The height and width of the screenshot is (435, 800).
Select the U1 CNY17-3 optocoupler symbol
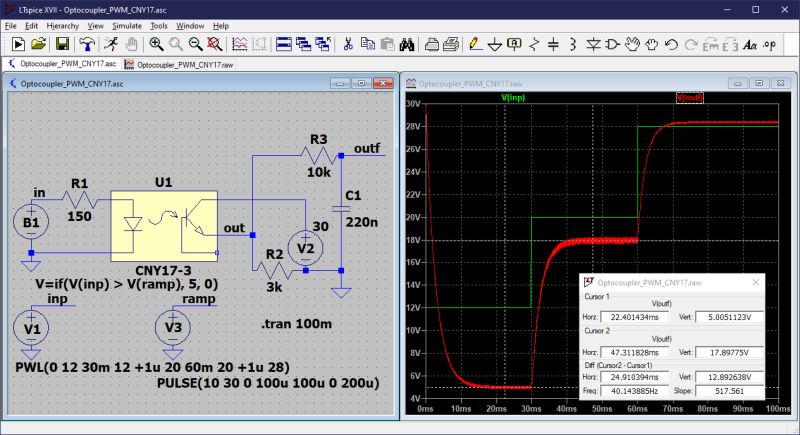click(x=164, y=226)
